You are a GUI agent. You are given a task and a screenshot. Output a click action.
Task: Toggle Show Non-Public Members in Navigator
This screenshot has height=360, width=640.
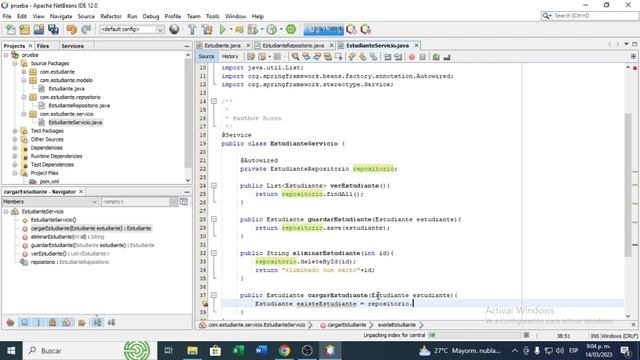pos(53,322)
